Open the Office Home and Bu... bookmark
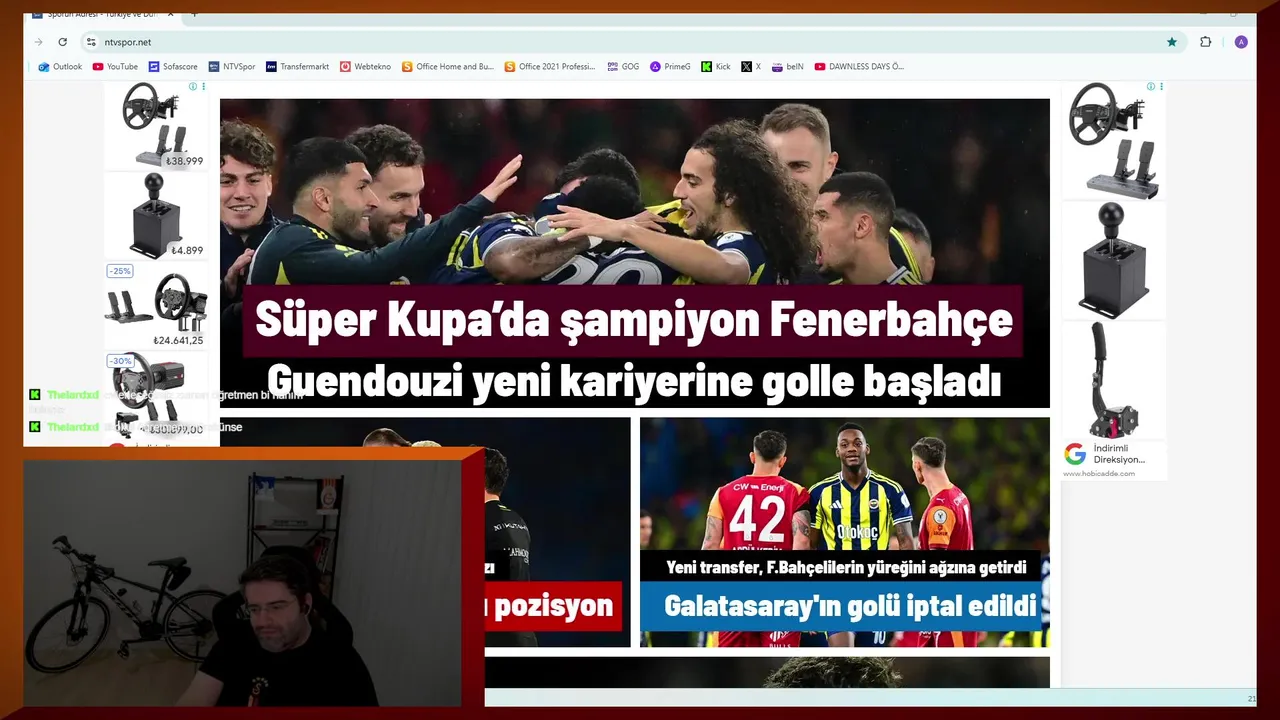This screenshot has height=720, width=1280. [448, 67]
